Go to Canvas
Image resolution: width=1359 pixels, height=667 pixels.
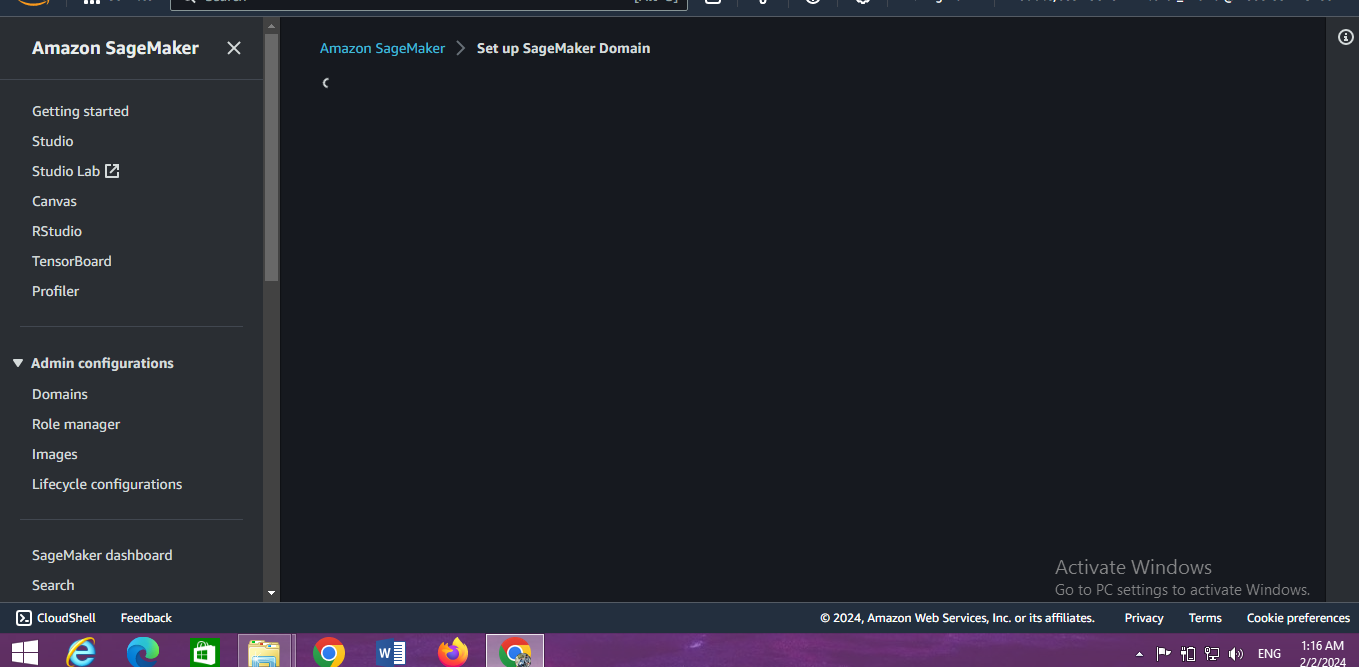[x=54, y=201]
